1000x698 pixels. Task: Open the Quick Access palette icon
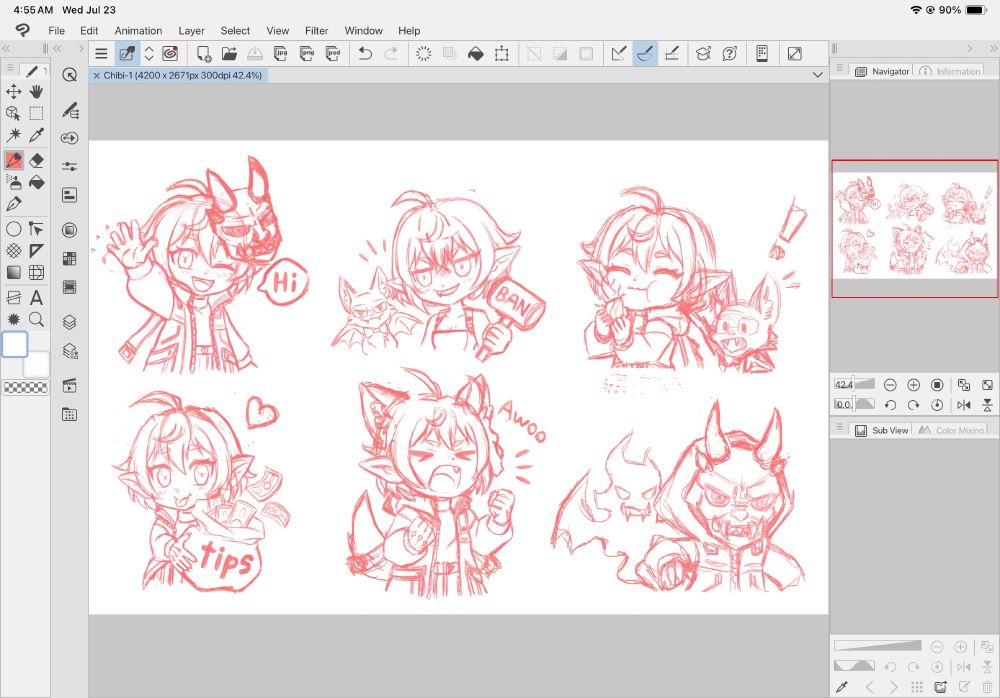70,75
